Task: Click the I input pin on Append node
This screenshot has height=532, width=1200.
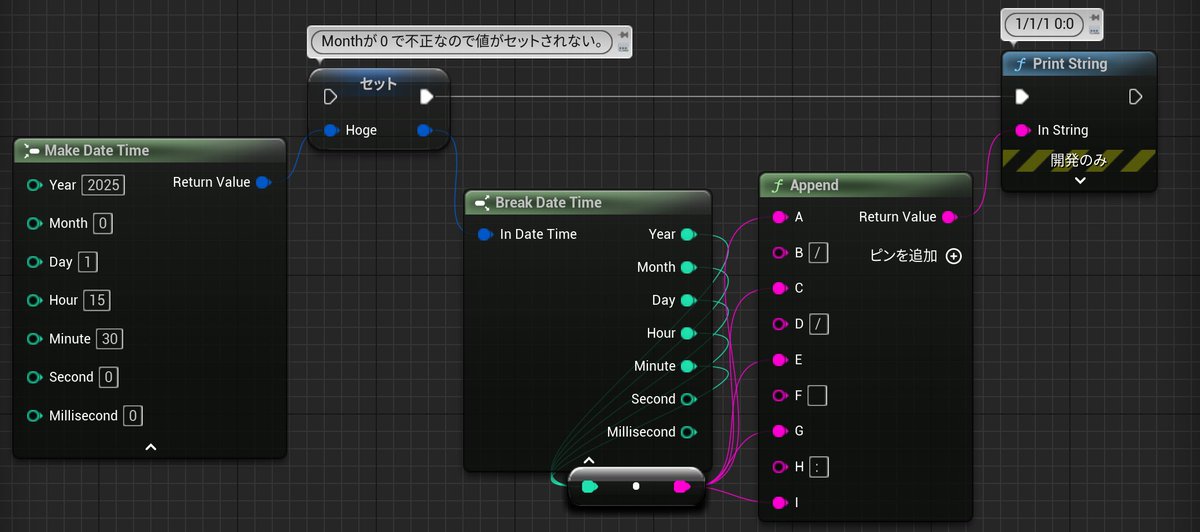Action: (780, 502)
